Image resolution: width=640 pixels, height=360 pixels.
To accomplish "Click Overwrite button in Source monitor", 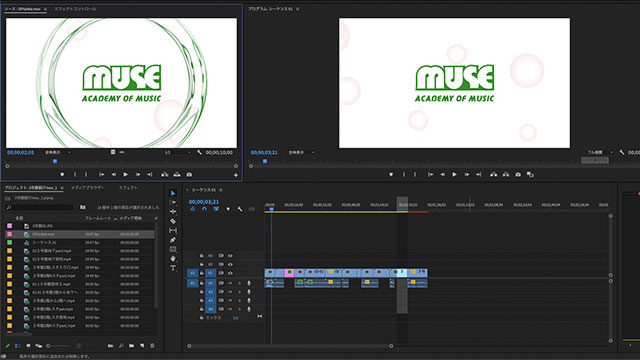I will (177, 175).
